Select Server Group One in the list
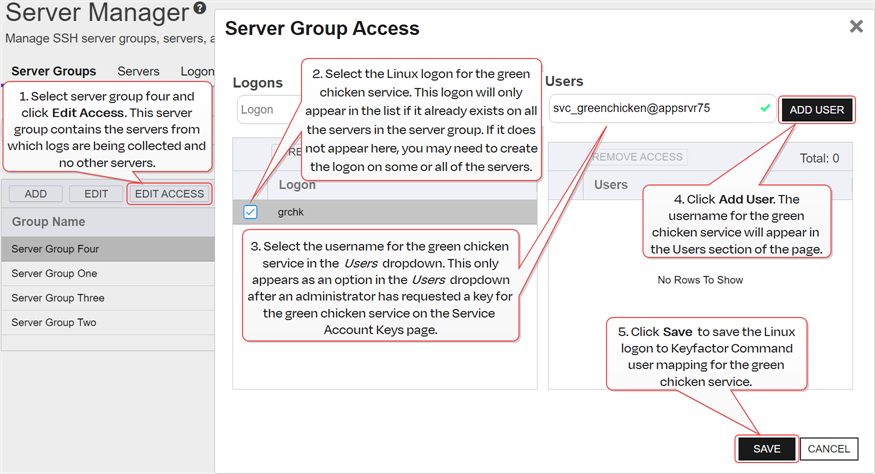 coord(54,273)
